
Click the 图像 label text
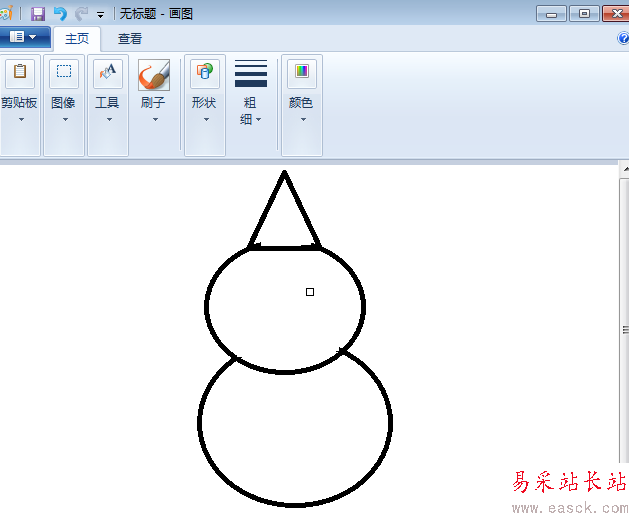pyautogui.click(x=63, y=103)
